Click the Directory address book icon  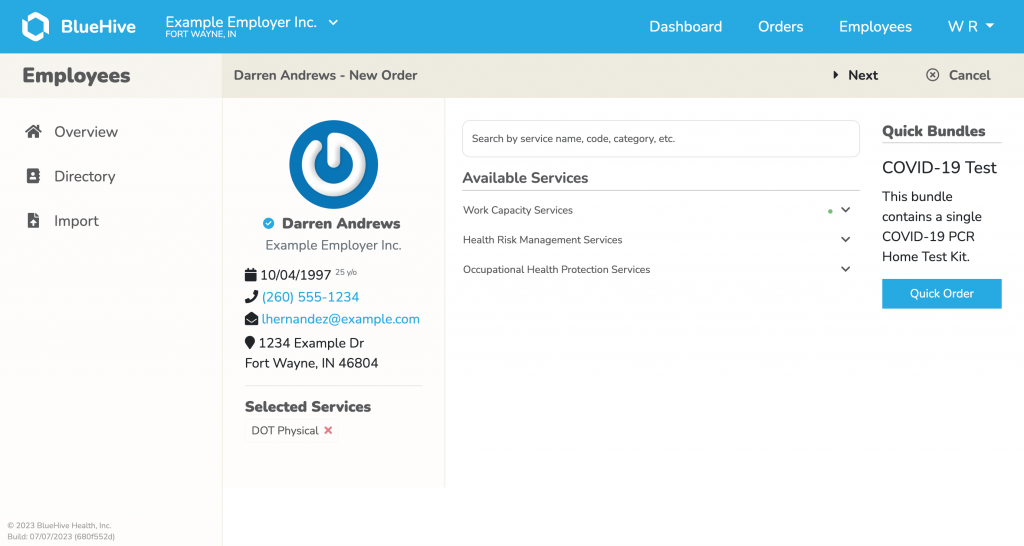tap(33, 176)
